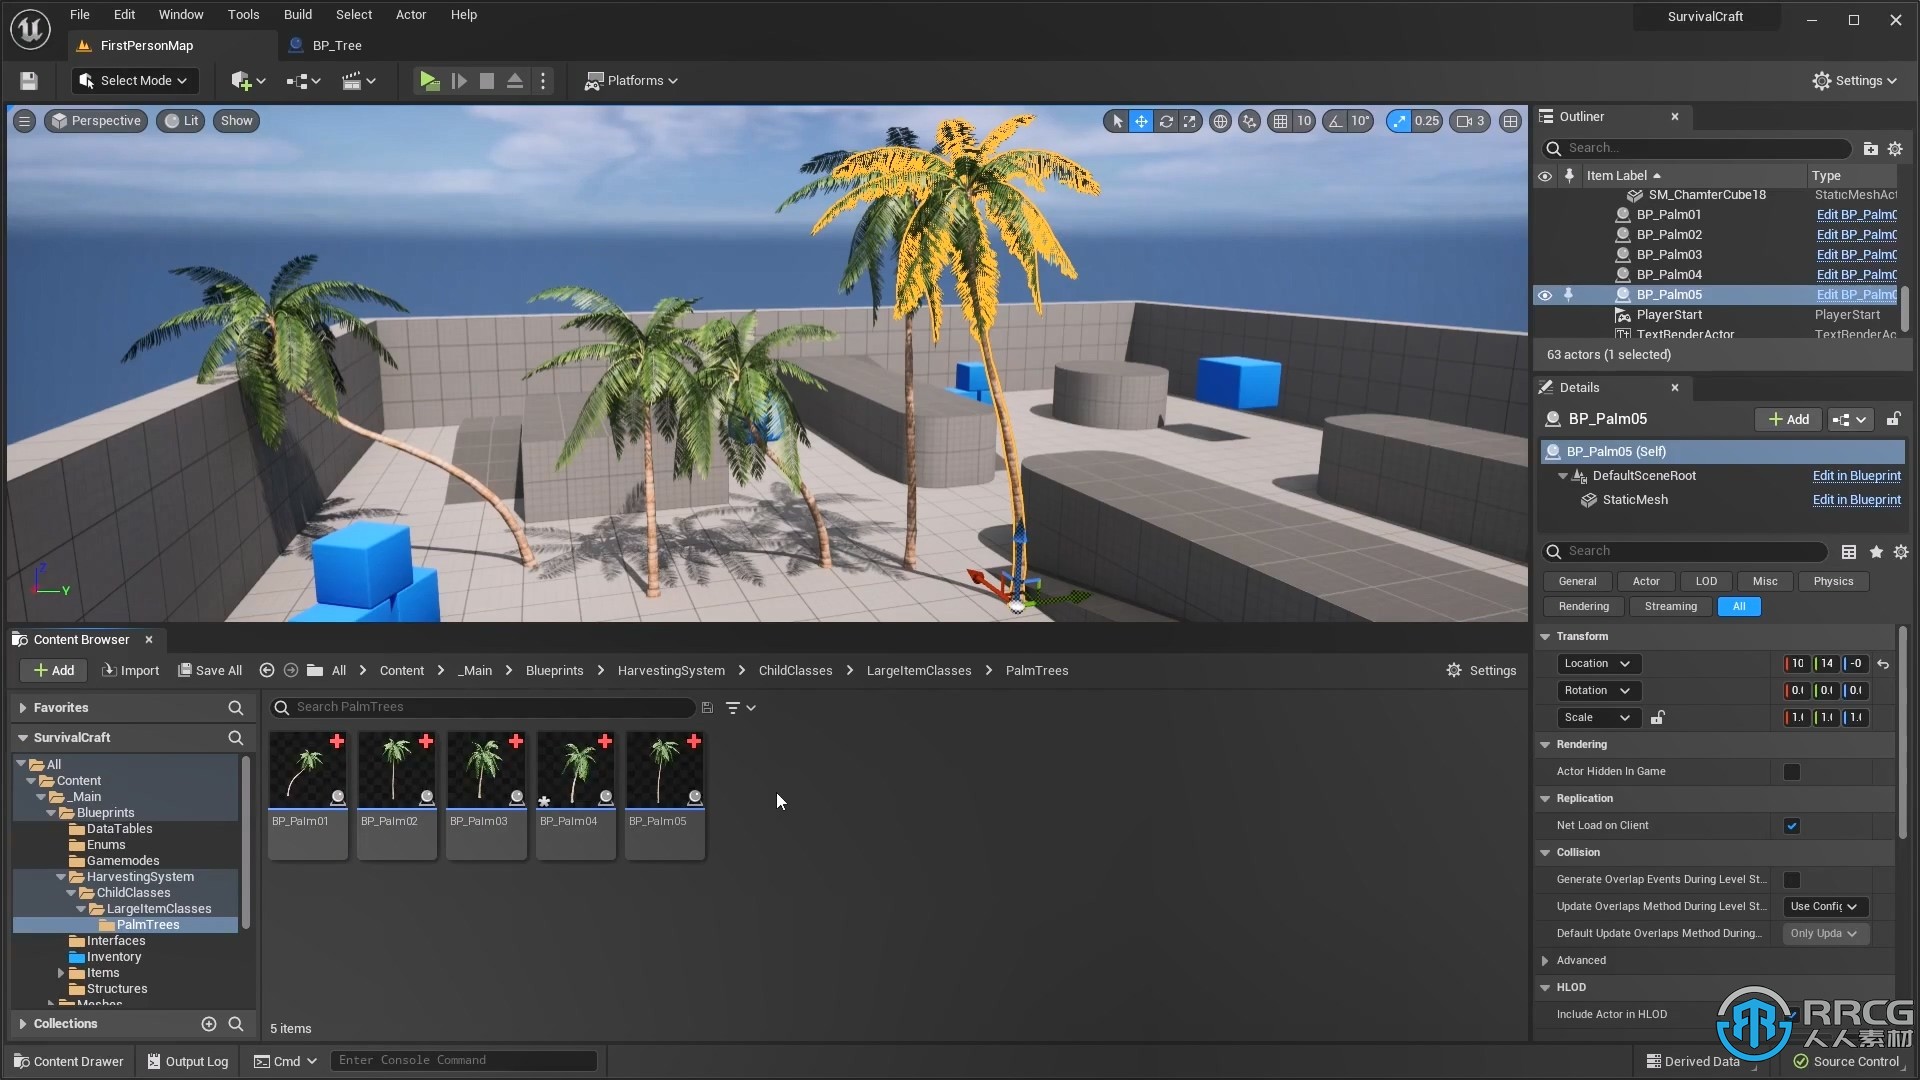Toggle Generate Overlap Events checkbox
Viewport: 1920px width, 1080px height.
point(1791,878)
